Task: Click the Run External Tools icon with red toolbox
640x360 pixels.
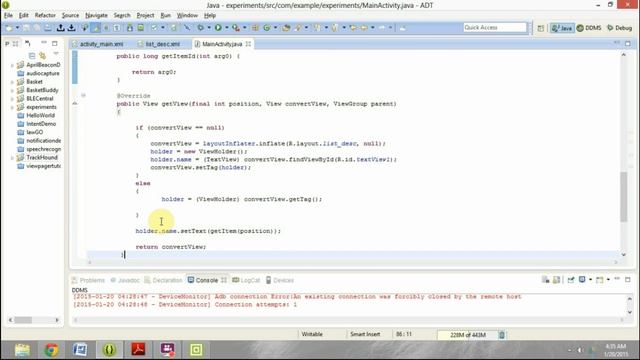Action: click(x=236, y=28)
